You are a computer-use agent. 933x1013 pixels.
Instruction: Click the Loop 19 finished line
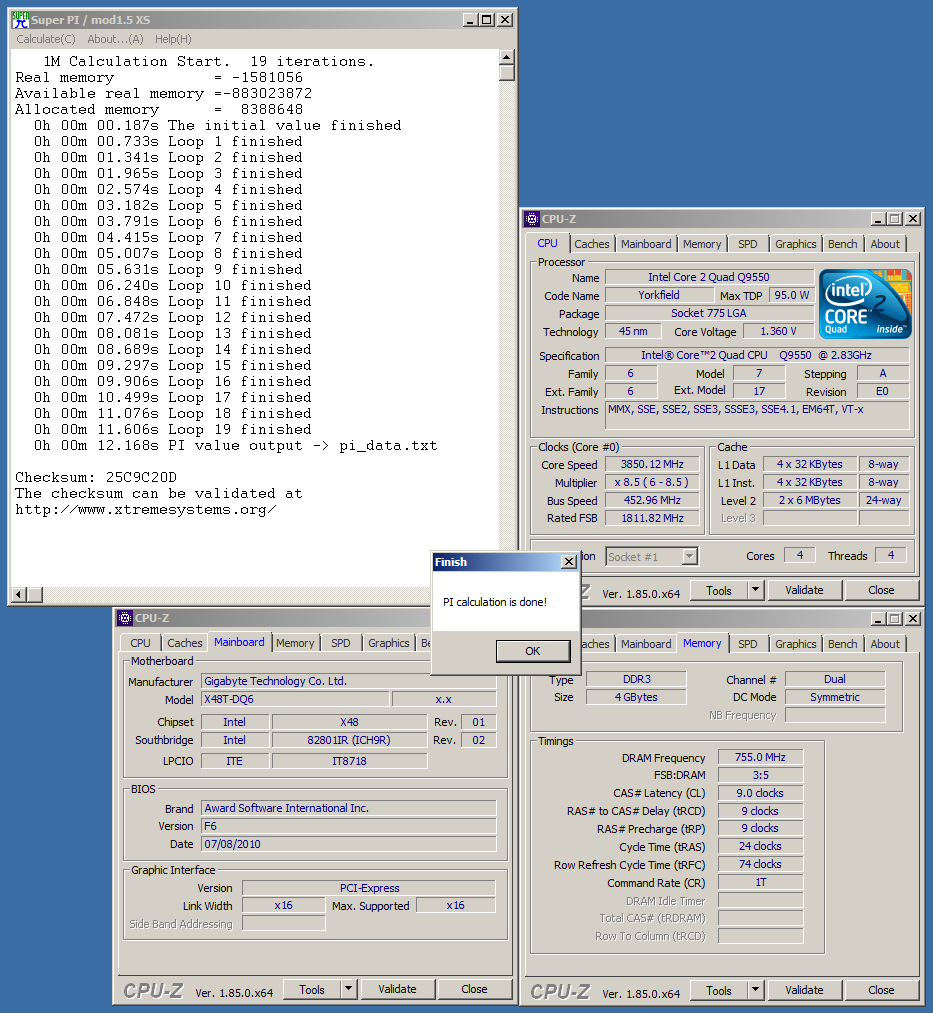[x=173, y=430]
